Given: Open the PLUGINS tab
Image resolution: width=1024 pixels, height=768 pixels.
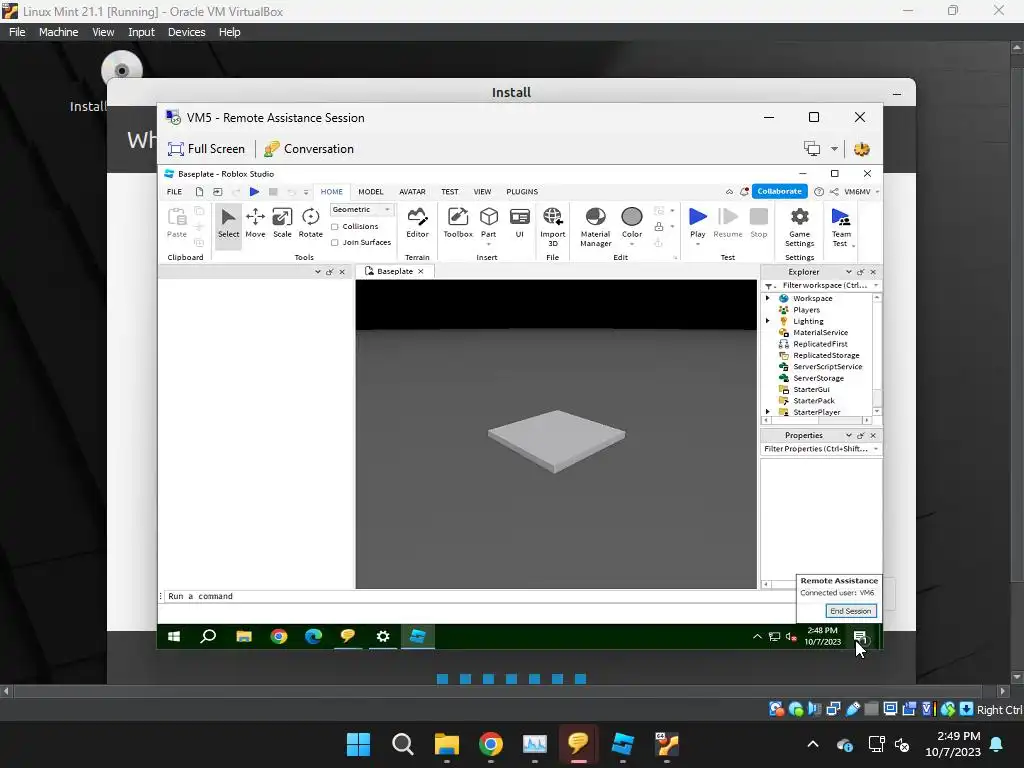Looking at the screenshot, I should coord(522,191).
